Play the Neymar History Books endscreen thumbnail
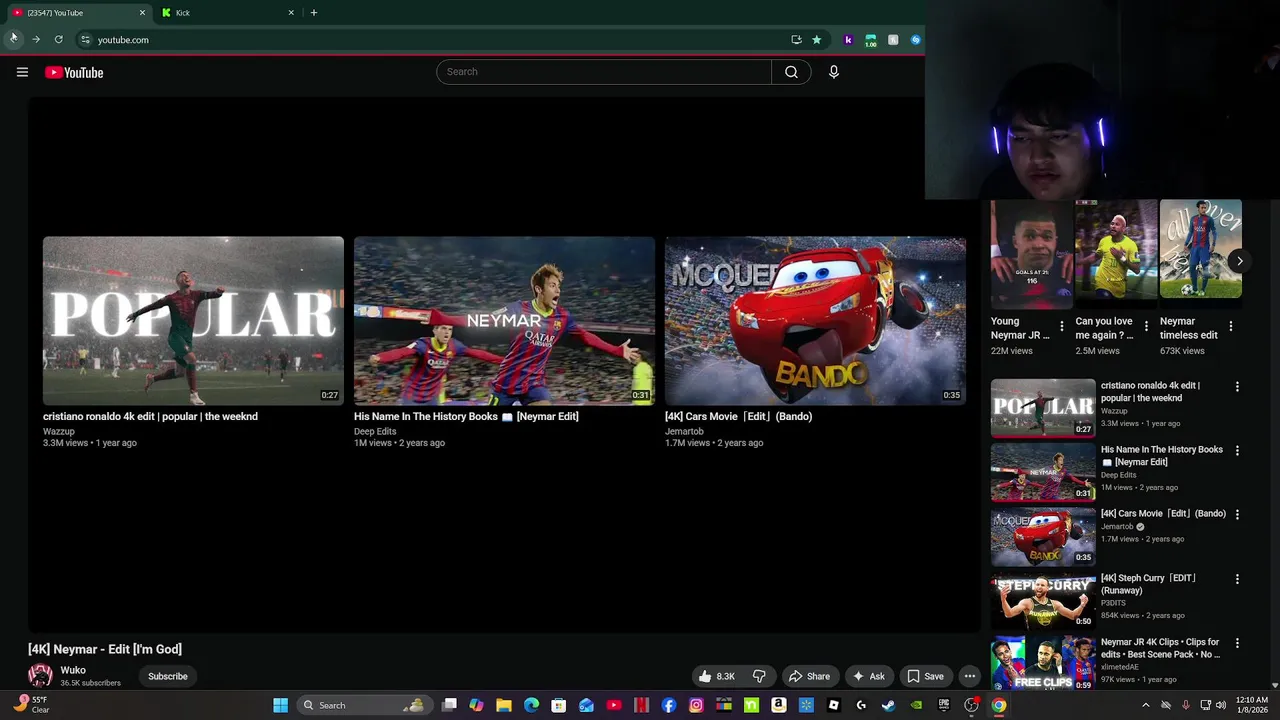 point(504,320)
